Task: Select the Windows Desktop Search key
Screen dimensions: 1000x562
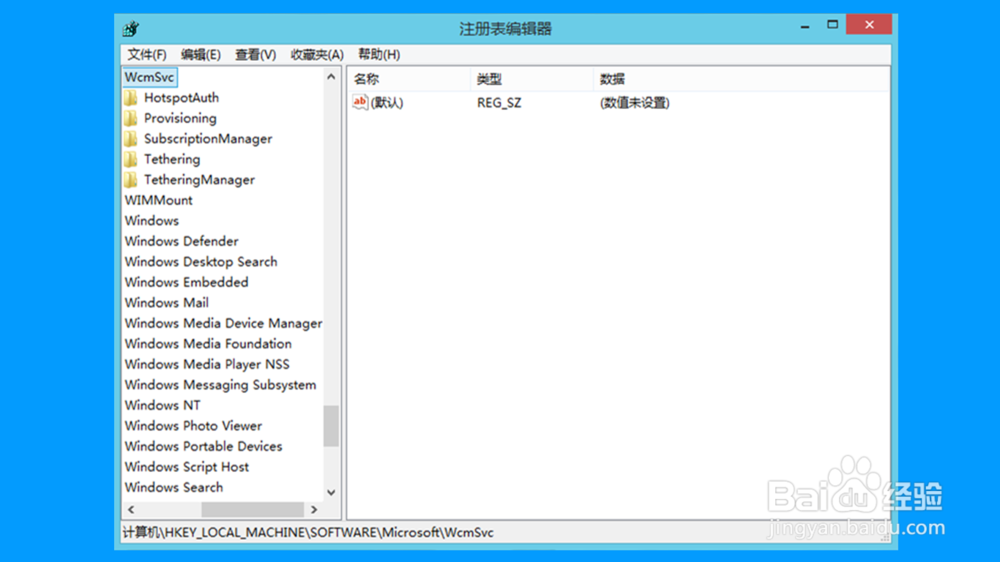Action: click(201, 262)
